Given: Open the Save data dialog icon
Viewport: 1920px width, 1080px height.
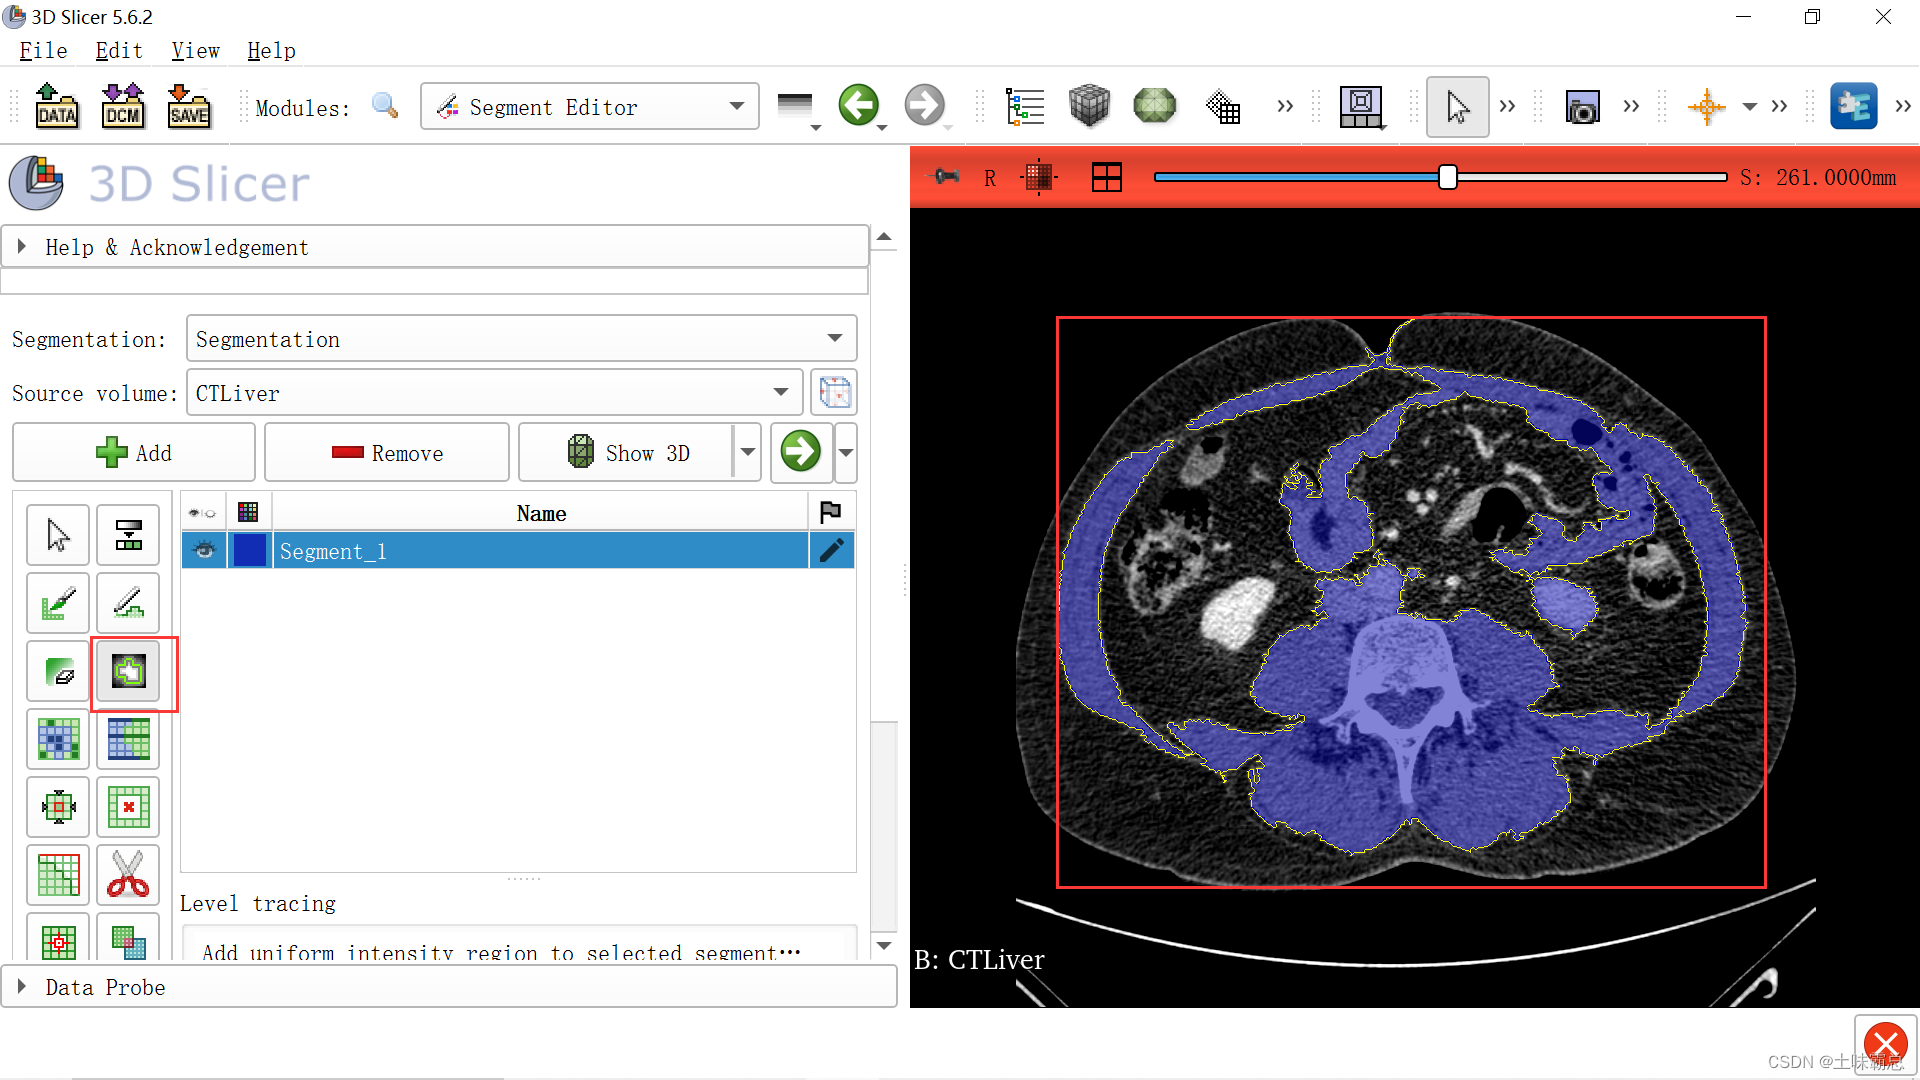Looking at the screenshot, I should tap(189, 106).
